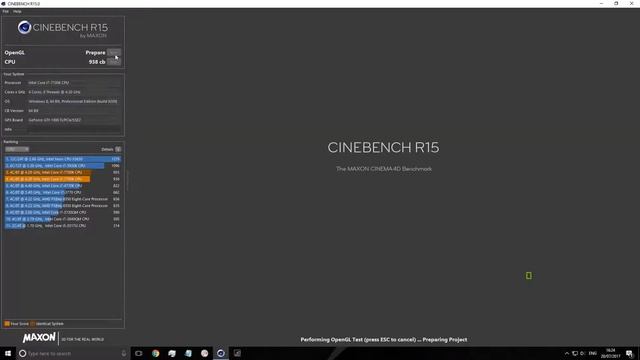This screenshot has height=360, width=640.
Task: Show hidden system tray icons
Action: point(567,353)
